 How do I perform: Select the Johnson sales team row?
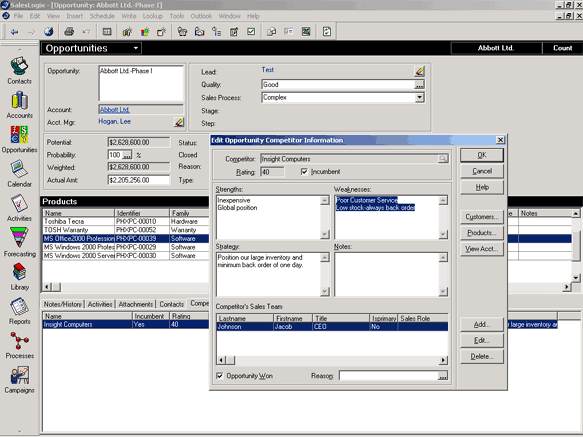(332, 327)
